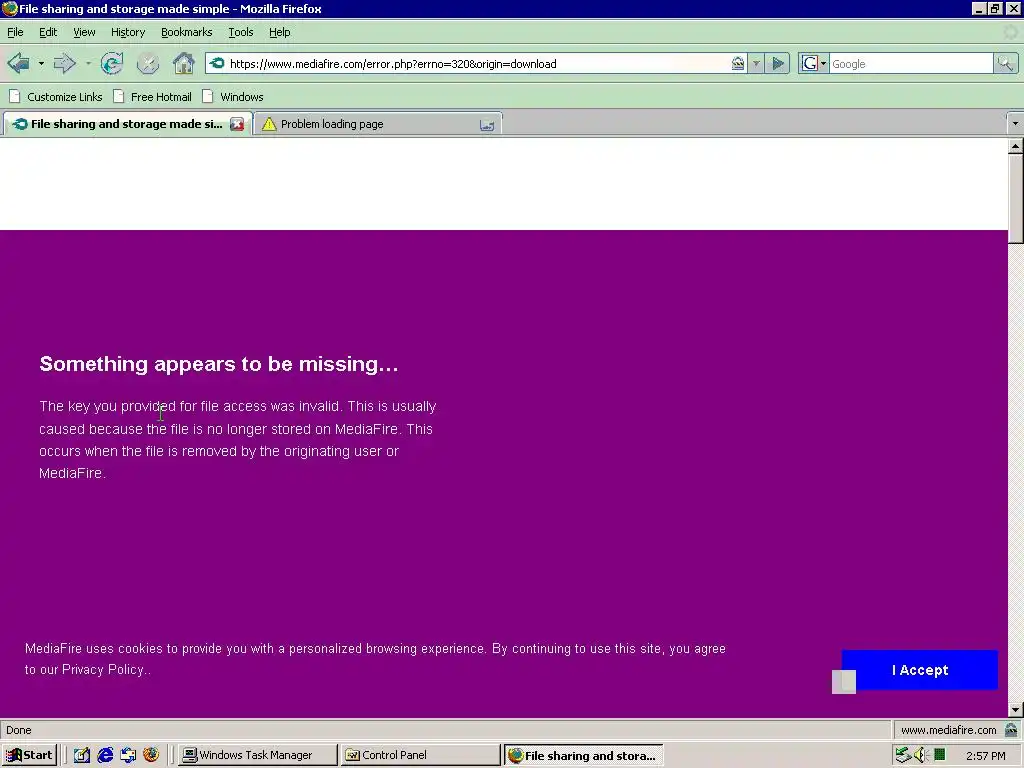Switch to File sharing and storage tab
Viewport: 1024px width, 768px height.
(127, 124)
